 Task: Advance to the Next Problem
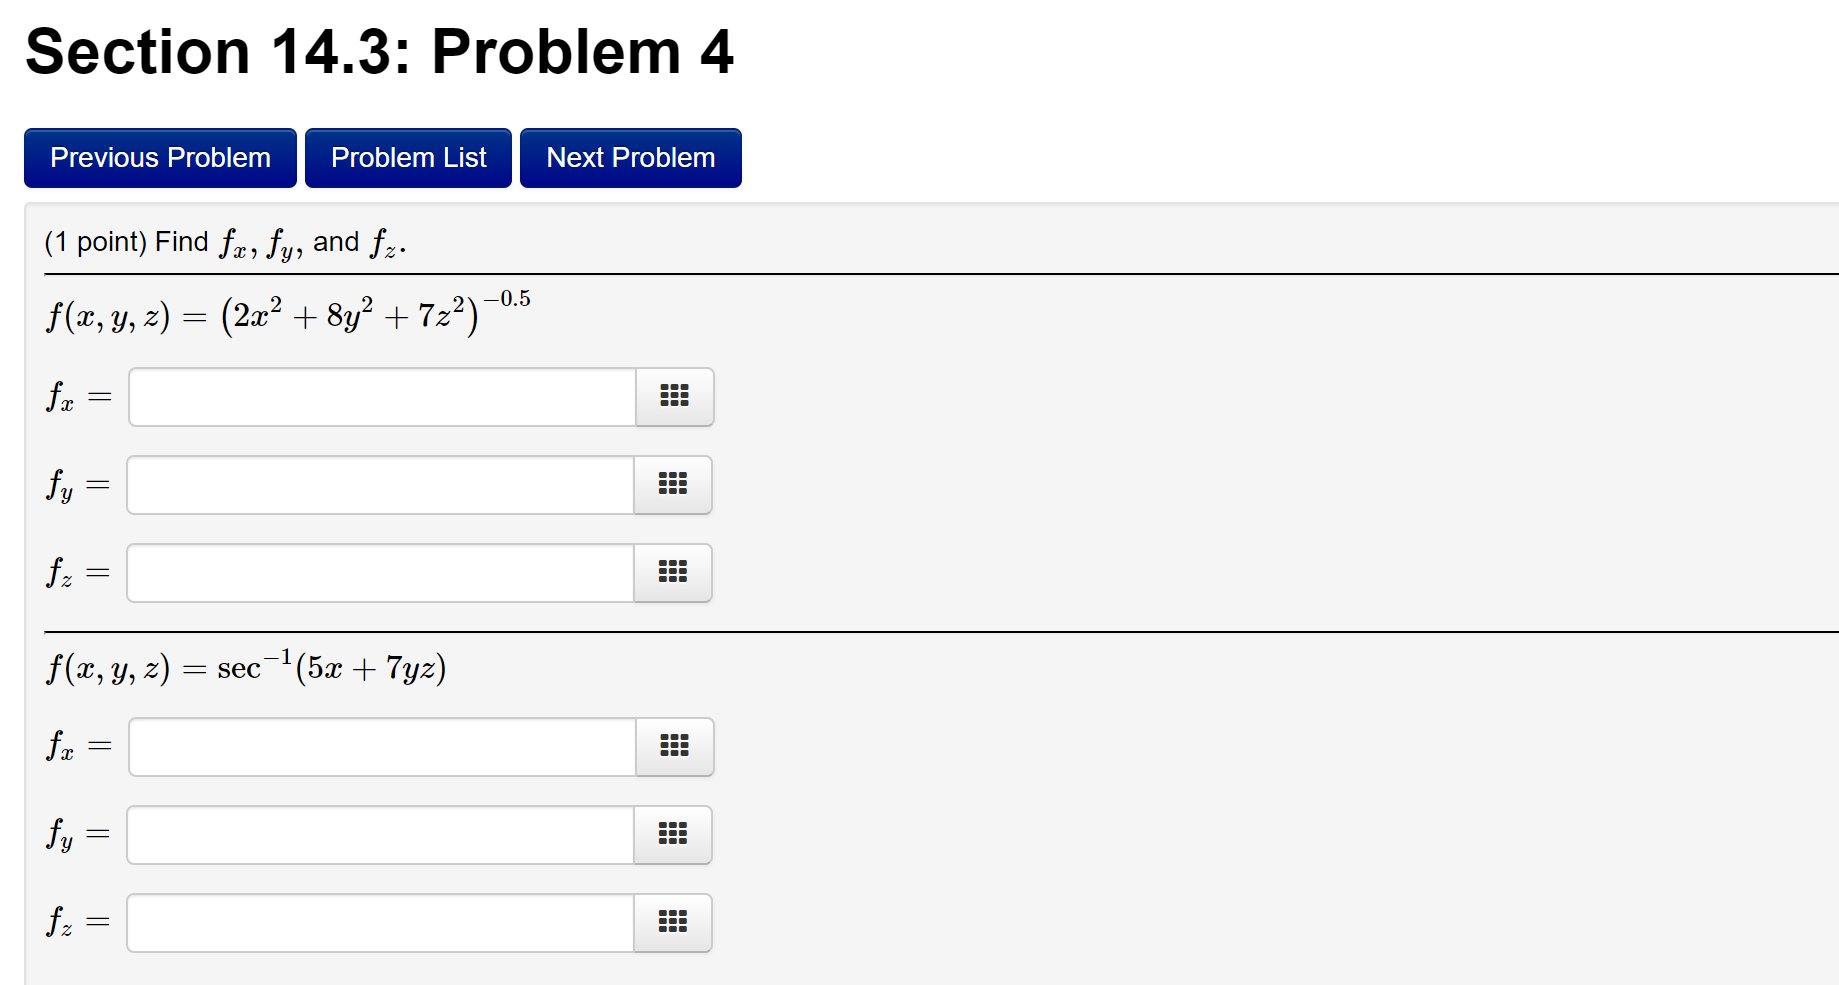(630, 157)
